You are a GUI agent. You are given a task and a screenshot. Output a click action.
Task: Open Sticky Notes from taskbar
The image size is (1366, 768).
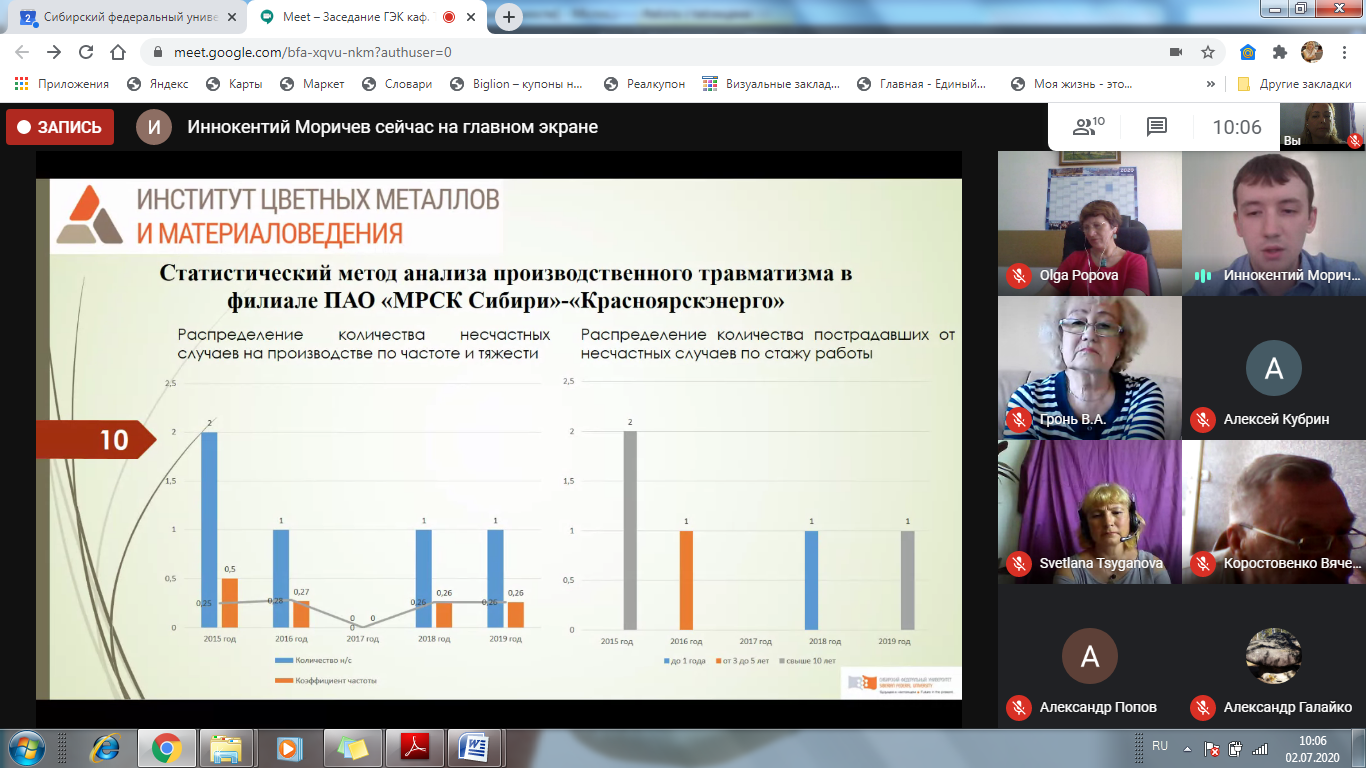tap(351, 747)
